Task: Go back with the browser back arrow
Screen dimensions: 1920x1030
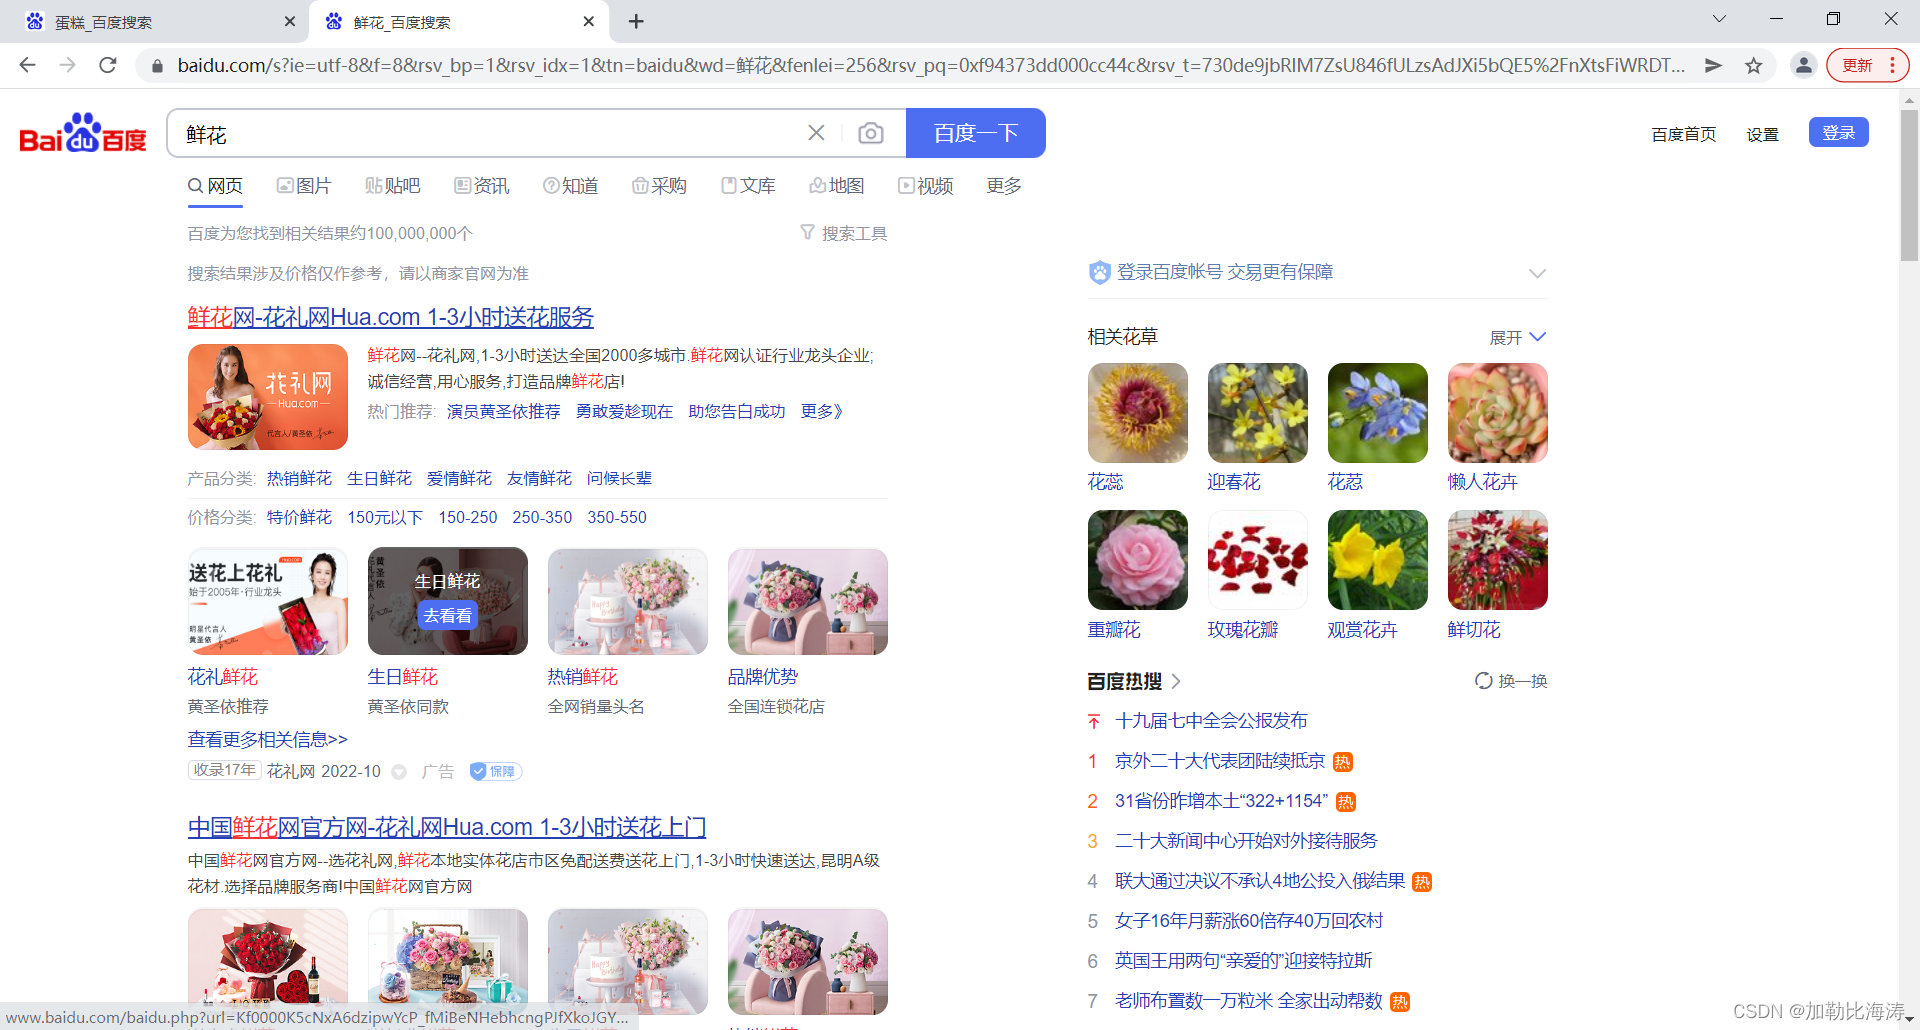Action: coord(27,65)
